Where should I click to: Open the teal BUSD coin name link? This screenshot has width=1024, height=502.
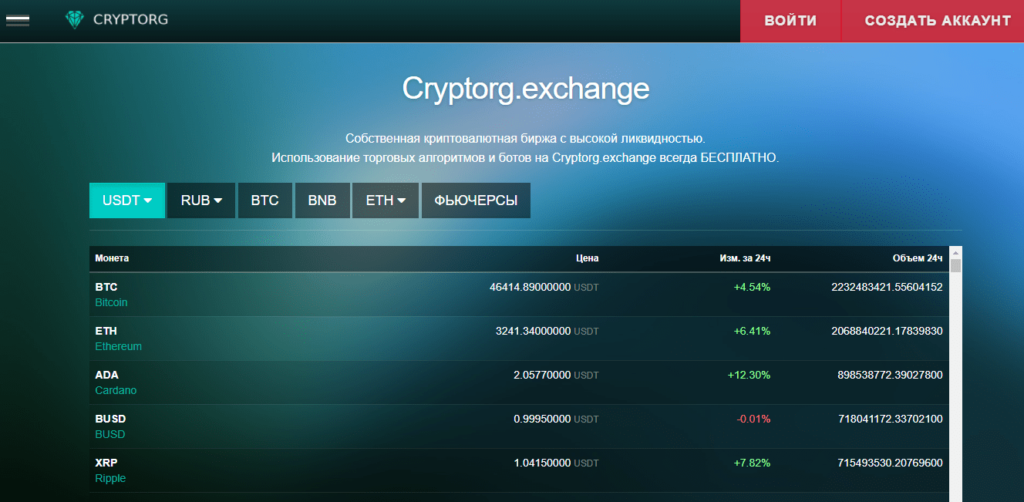click(x=110, y=434)
